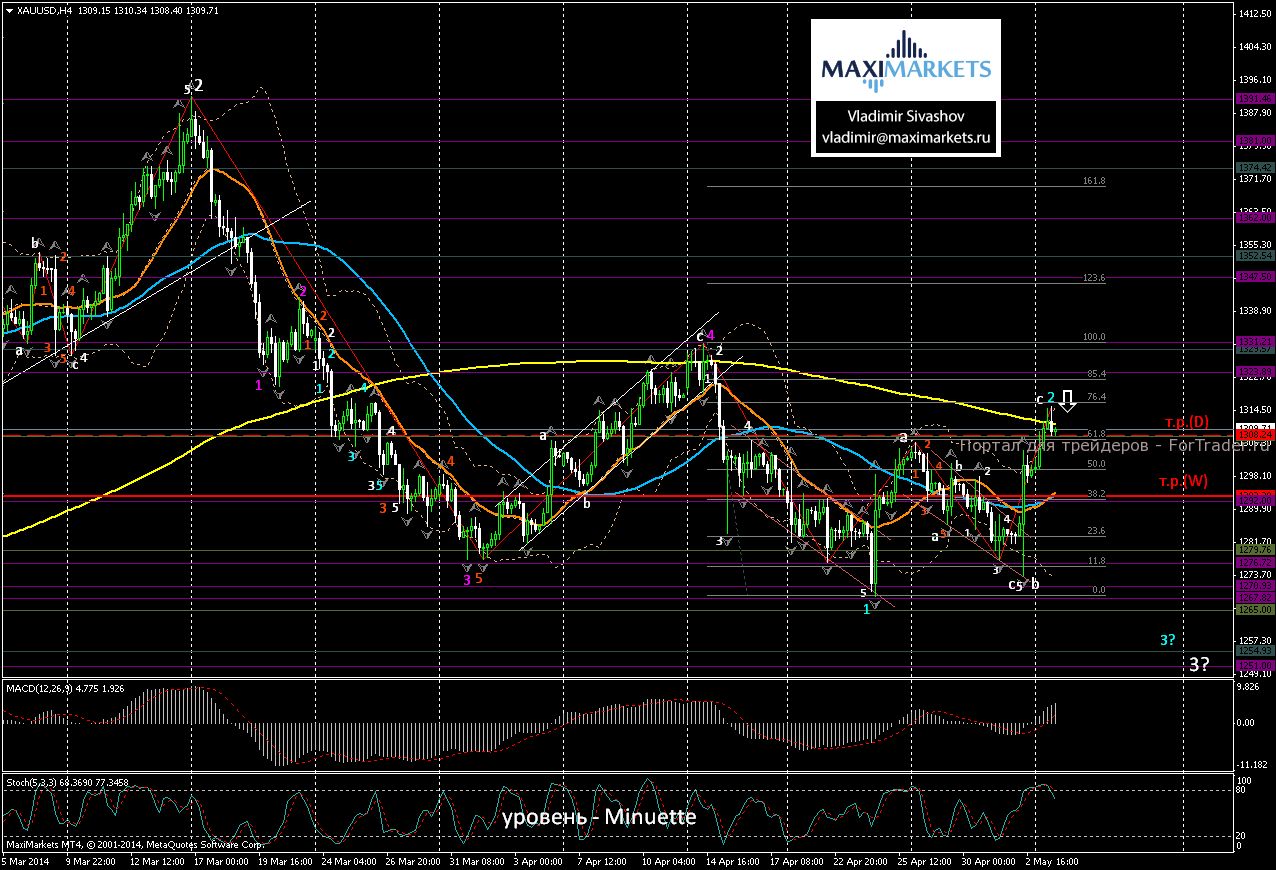Click the 'уровень - Minuette' text label
The width and height of the screenshot is (1276, 870).
coord(598,817)
